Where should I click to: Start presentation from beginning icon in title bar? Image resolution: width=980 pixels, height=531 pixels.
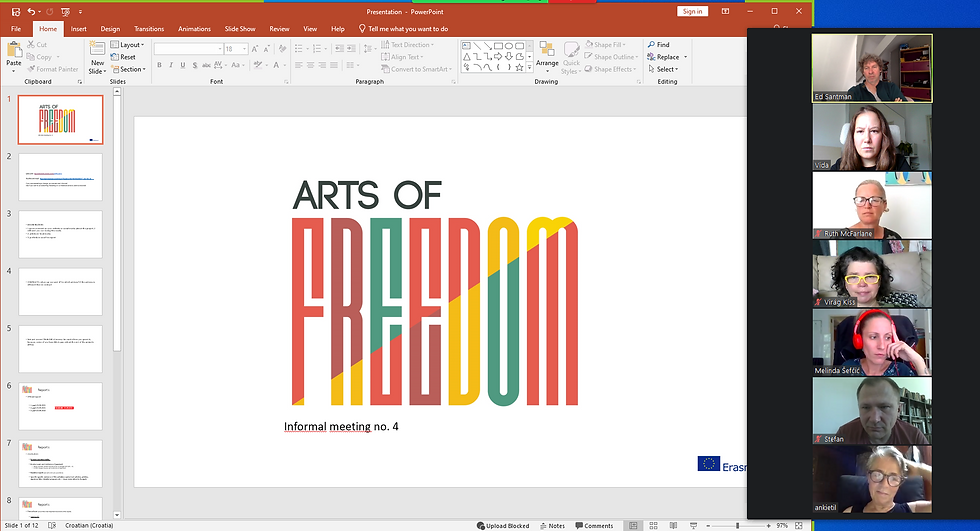(66, 11)
